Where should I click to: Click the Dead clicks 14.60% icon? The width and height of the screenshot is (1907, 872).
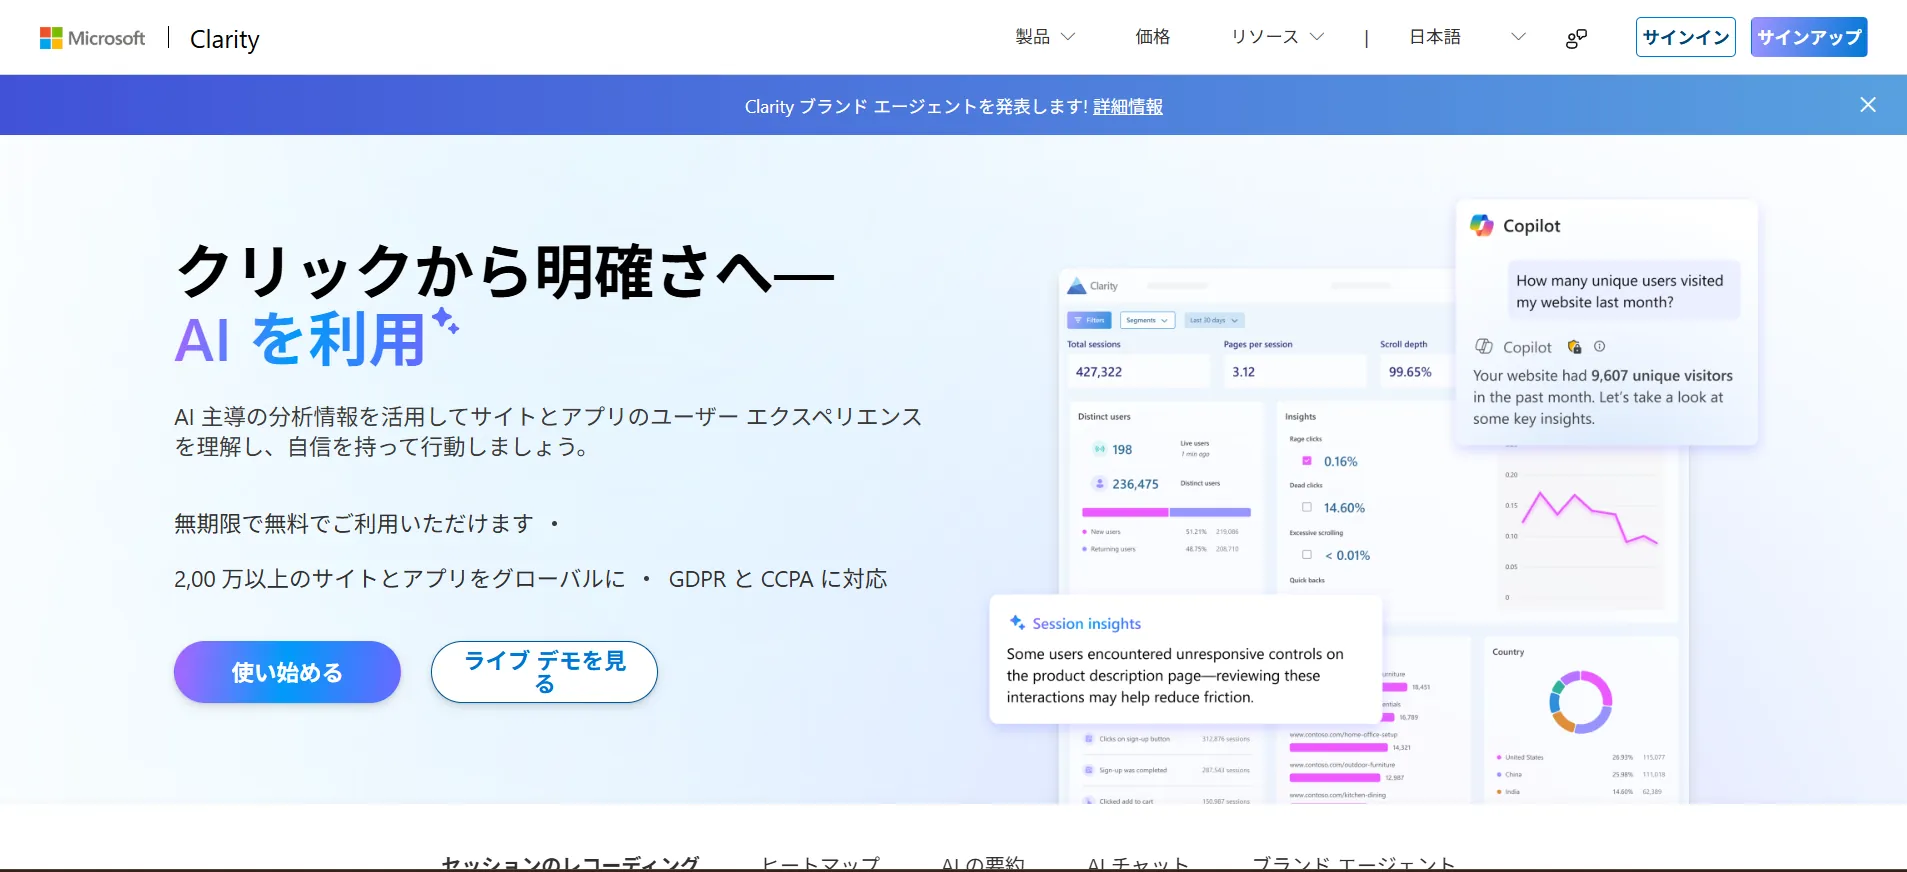coord(1307,507)
